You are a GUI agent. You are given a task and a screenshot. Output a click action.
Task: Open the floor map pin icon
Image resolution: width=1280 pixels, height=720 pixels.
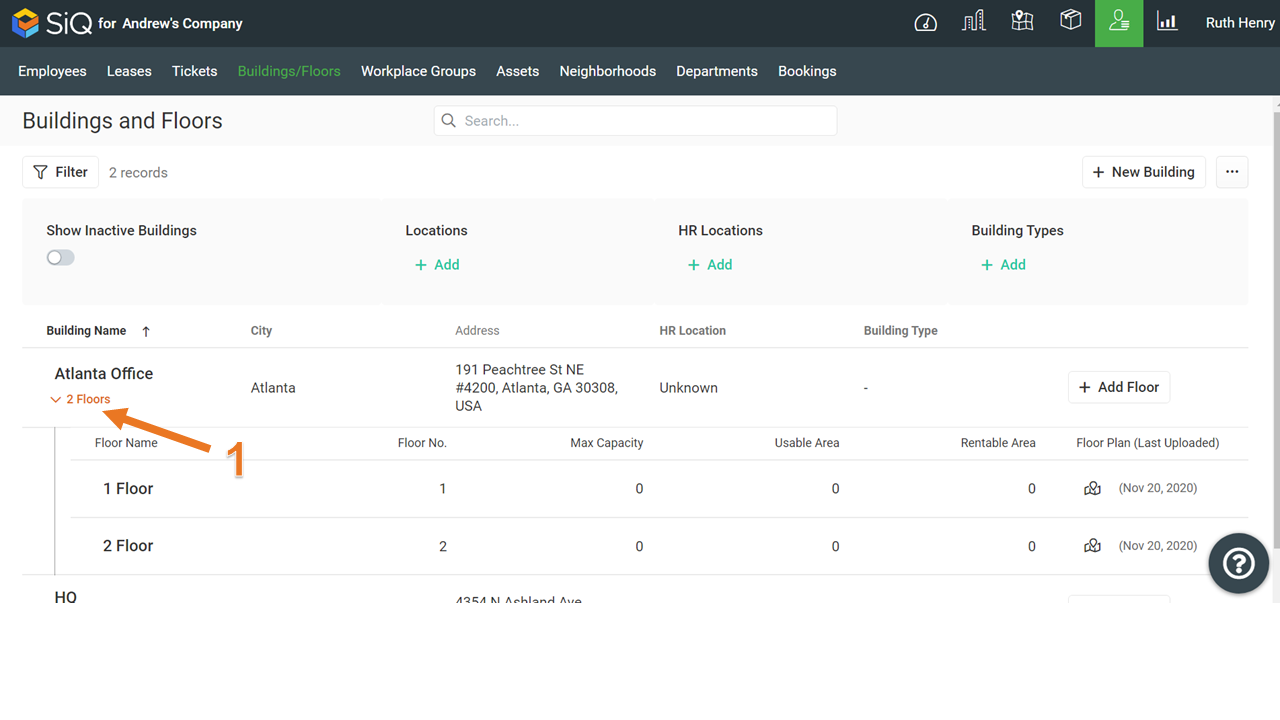pyautogui.click(x=1022, y=22)
